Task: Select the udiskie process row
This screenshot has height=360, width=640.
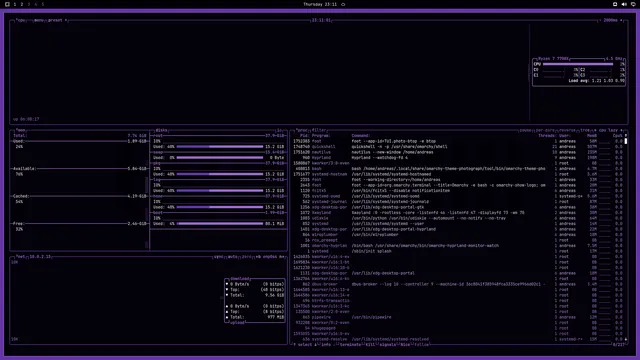Action: pyautogui.click(x=458, y=218)
